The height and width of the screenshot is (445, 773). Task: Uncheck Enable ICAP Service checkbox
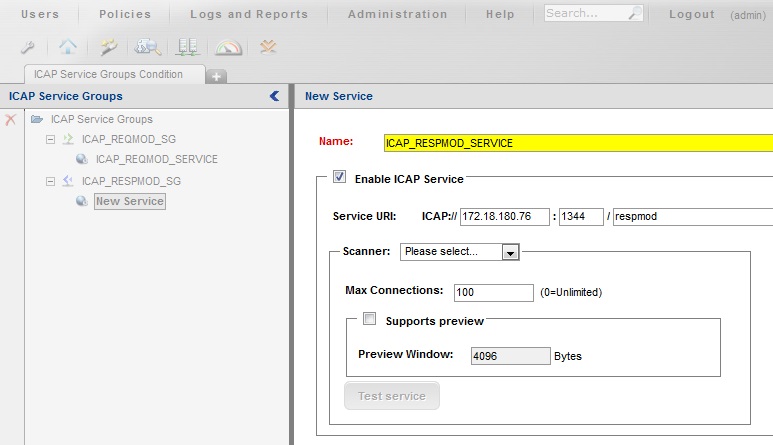(x=339, y=177)
